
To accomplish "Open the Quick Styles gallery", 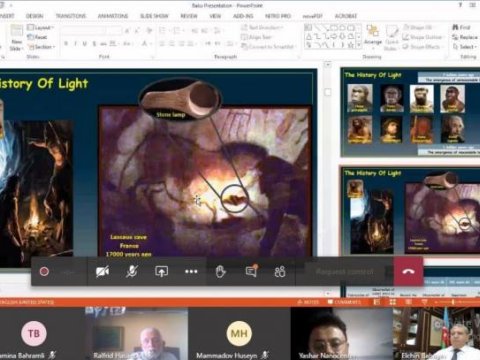I will click(392, 37).
